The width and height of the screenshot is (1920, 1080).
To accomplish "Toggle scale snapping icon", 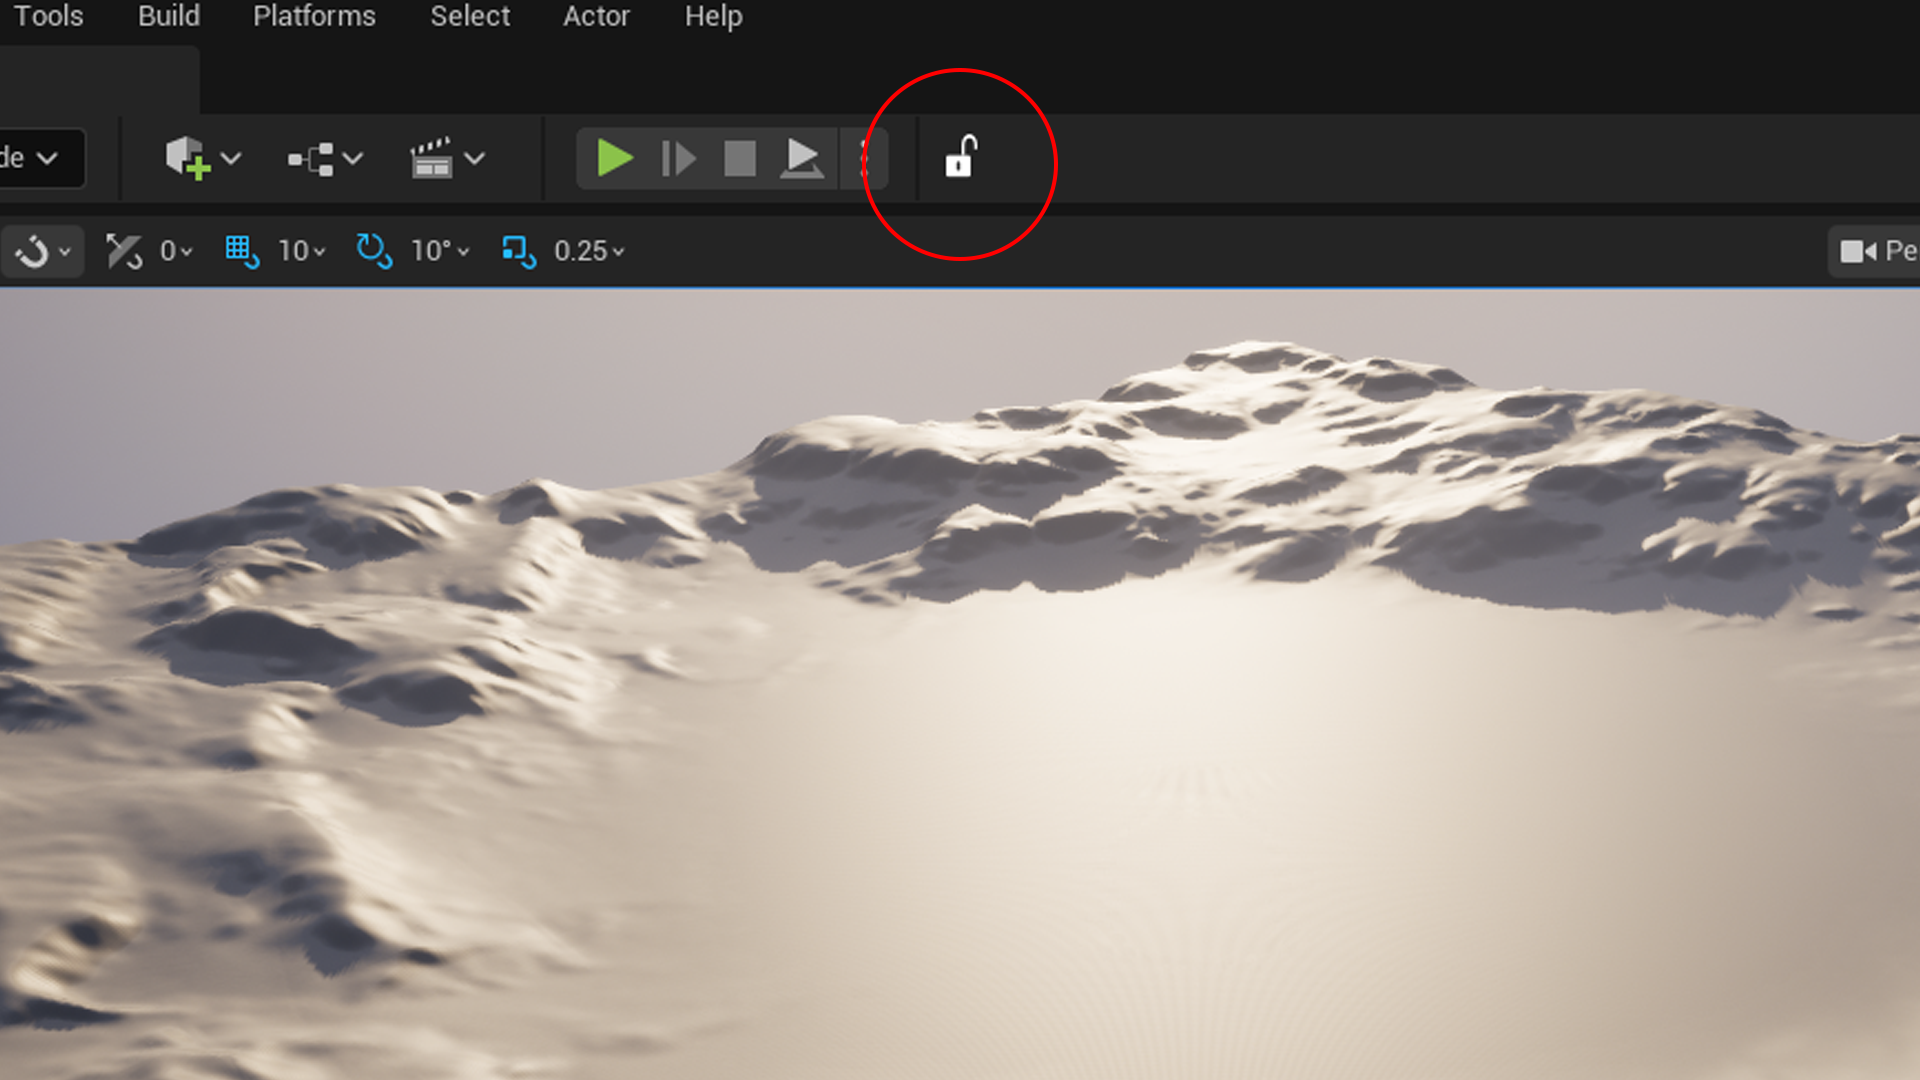I will point(519,250).
